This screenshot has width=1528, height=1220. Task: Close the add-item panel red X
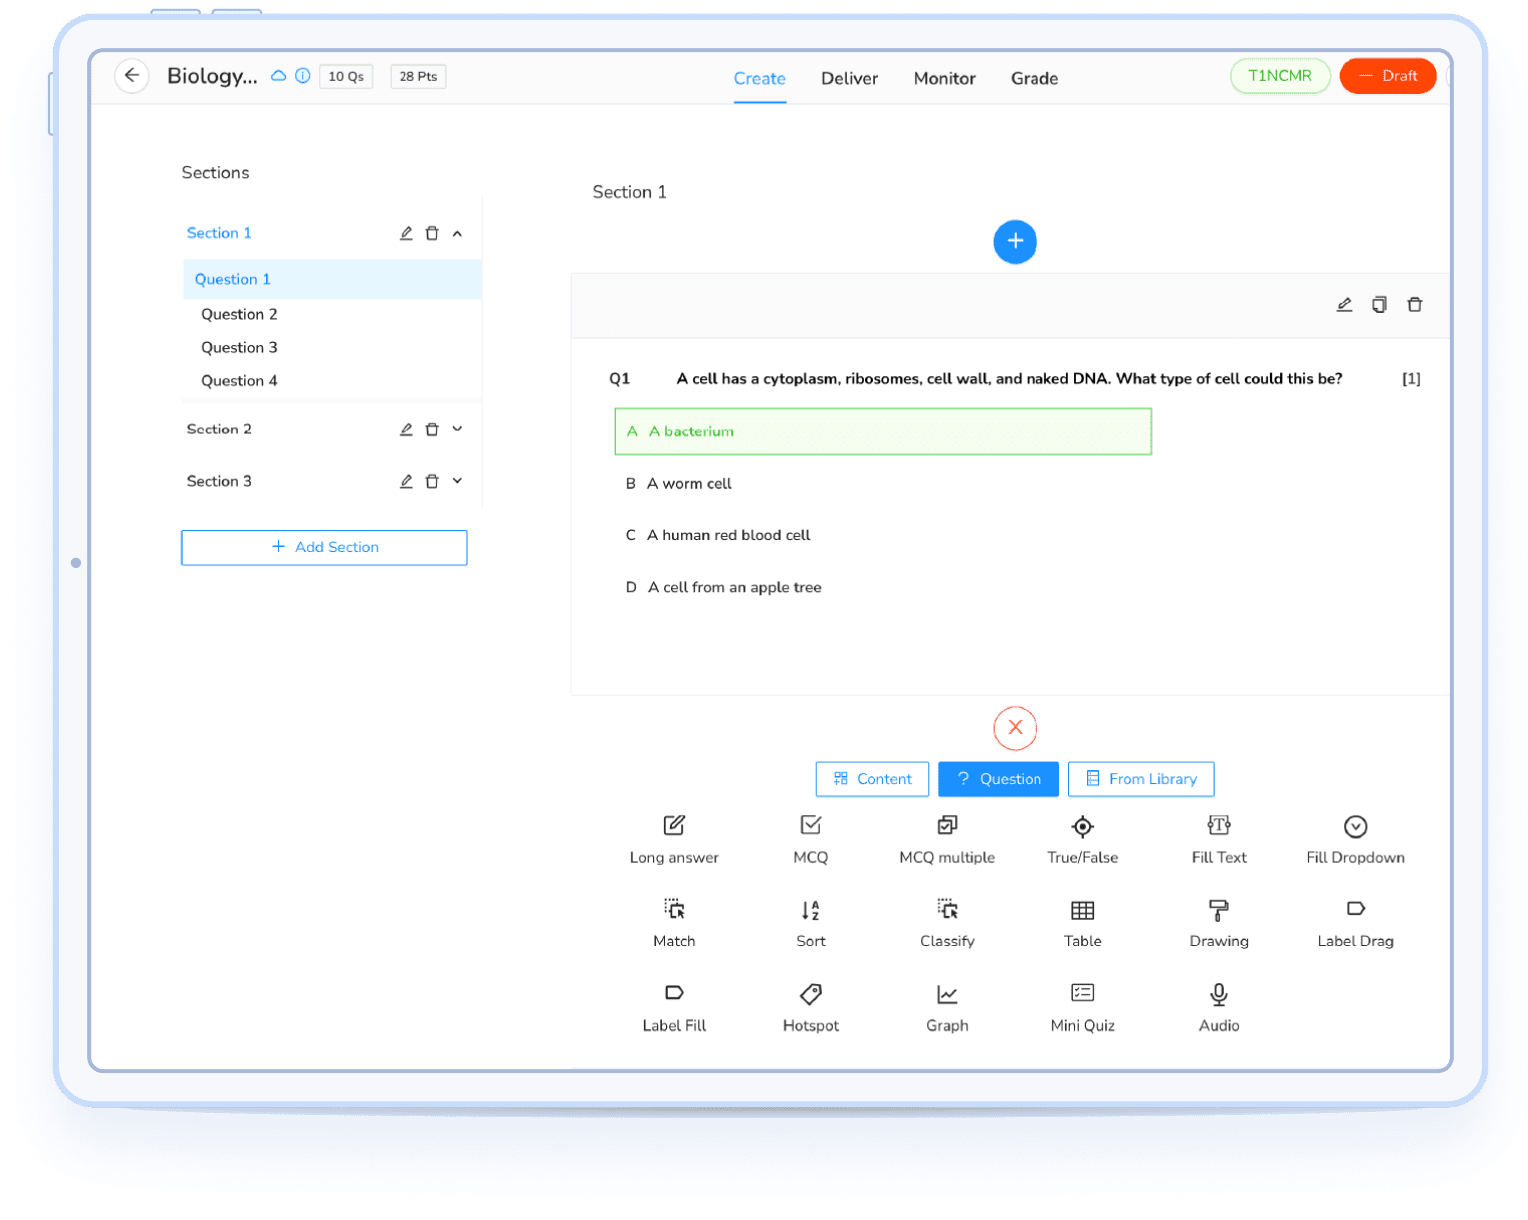[x=1015, y=728]
